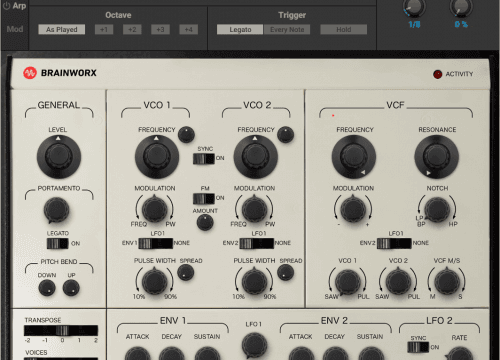Click the VCO 2 large Frequency knob
500x360 pixels.
256,157
